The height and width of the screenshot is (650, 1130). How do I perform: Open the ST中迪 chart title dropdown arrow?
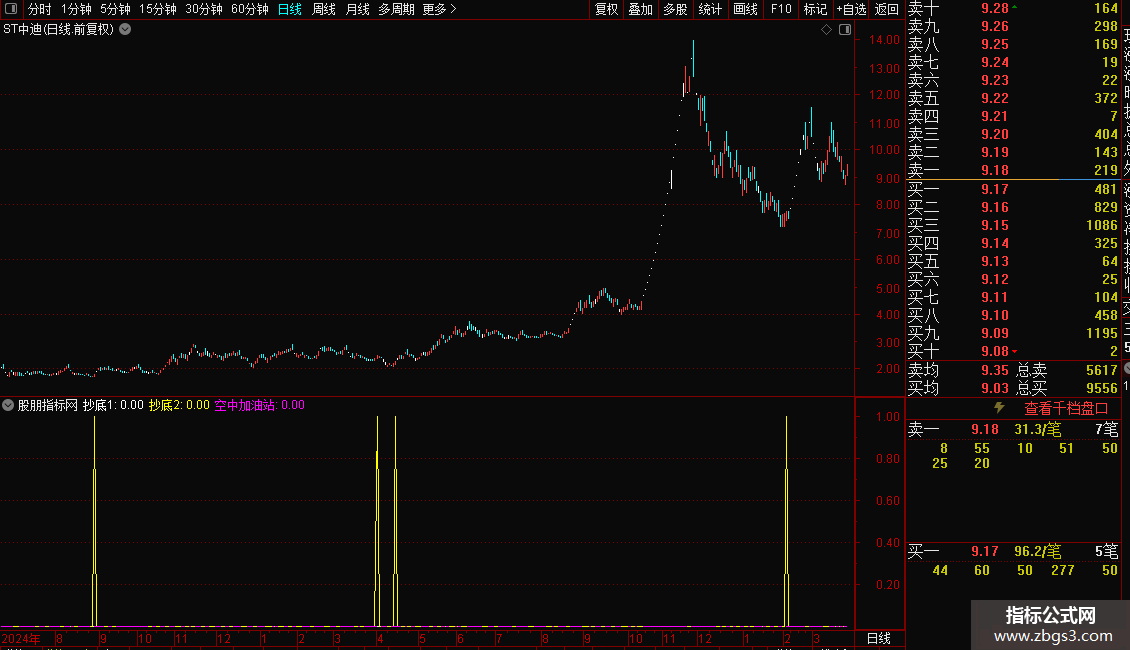[x=125, y=30]
